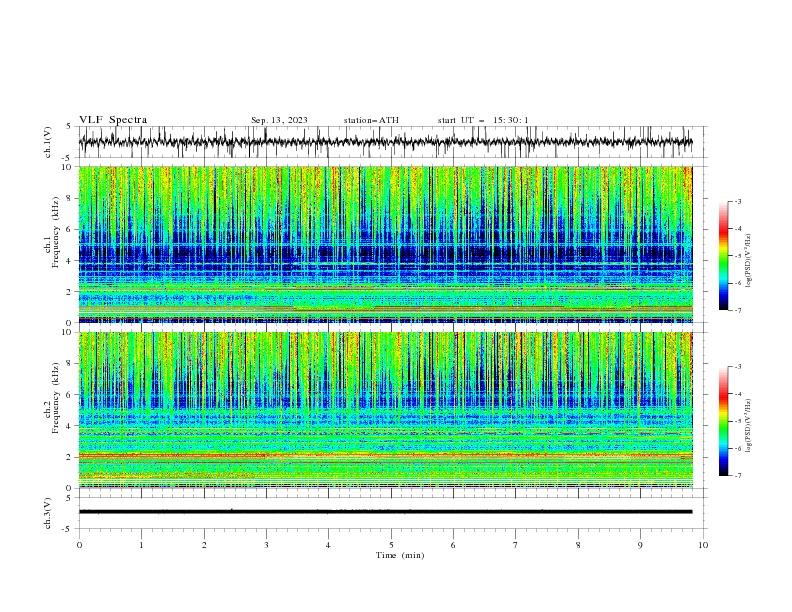Click the lower color bar legend
This screenshot has height=612, width=792.
pyautogui.click(x=723, y=421)
